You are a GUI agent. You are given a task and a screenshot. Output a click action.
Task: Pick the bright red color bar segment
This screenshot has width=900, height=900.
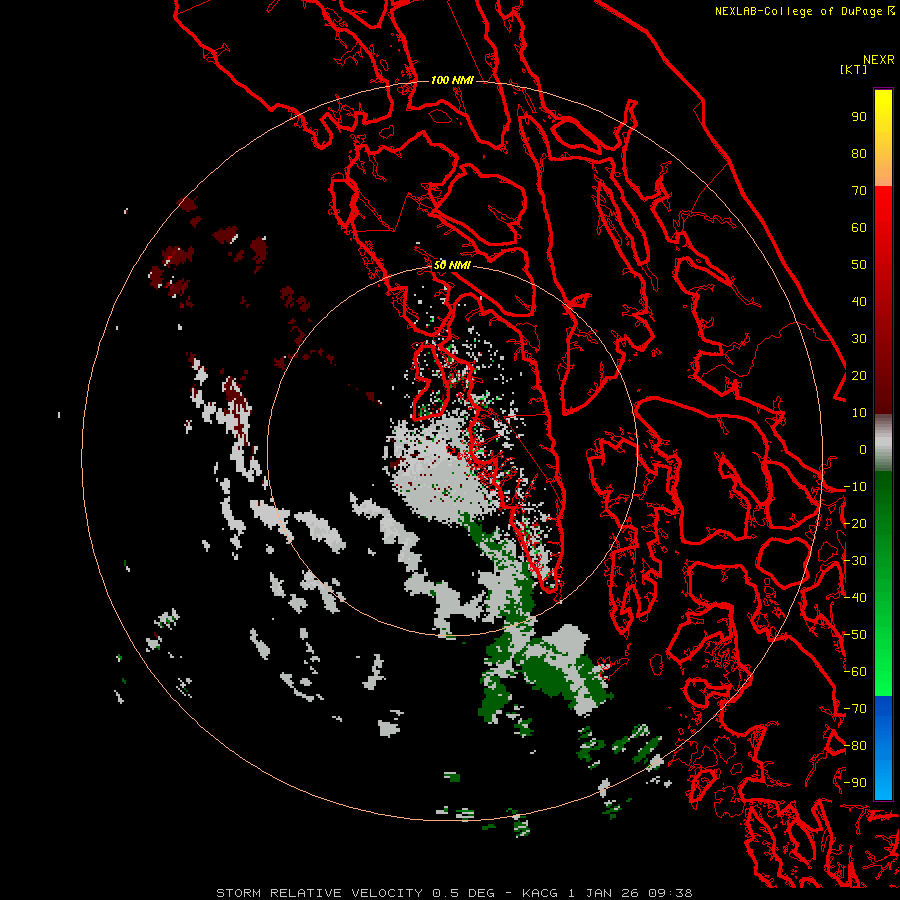[x=883, y=300]
